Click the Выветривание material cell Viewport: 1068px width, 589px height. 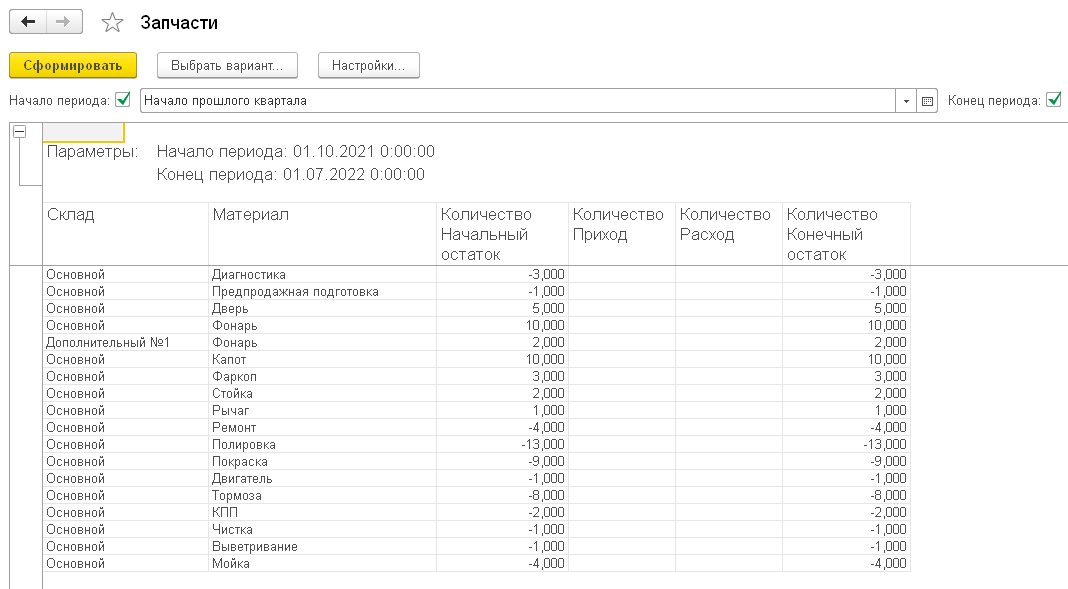coord(322,547)
